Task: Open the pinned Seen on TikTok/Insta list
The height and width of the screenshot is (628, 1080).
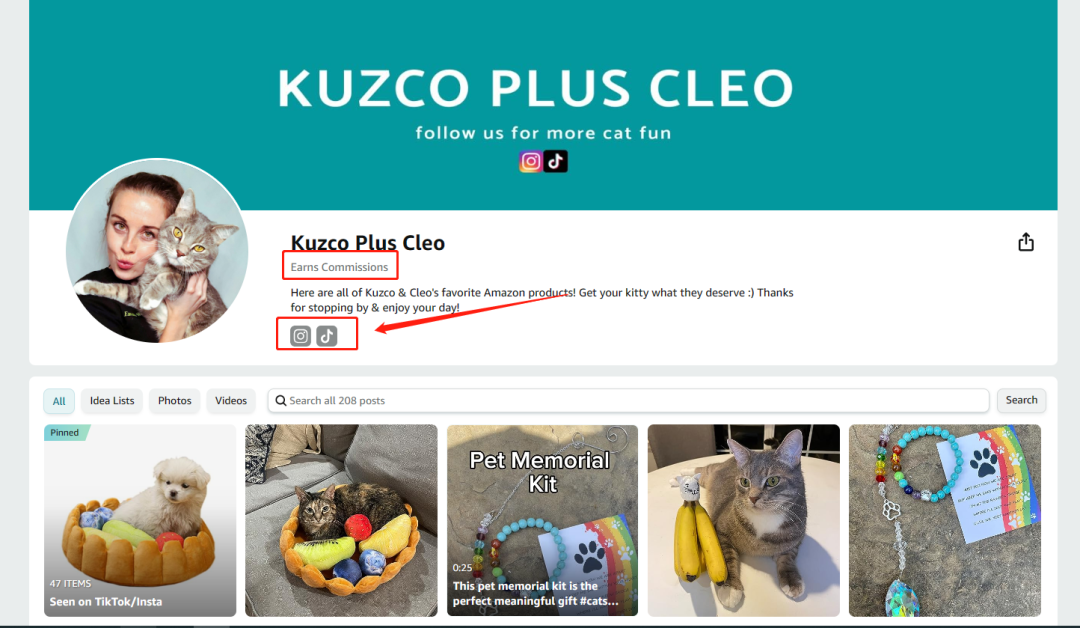Action: 140,521
